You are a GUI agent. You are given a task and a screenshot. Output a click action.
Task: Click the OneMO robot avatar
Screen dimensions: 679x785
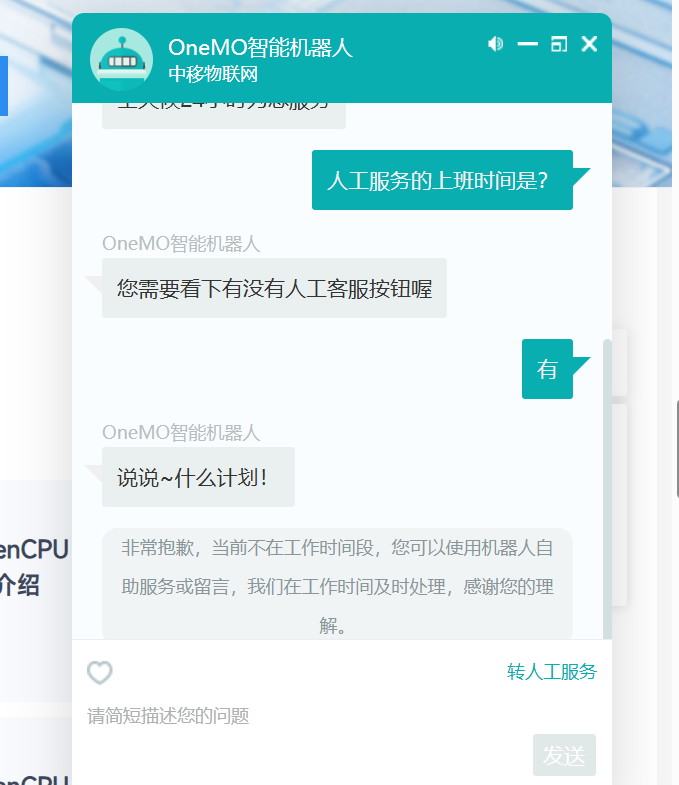tap(121, 60)
